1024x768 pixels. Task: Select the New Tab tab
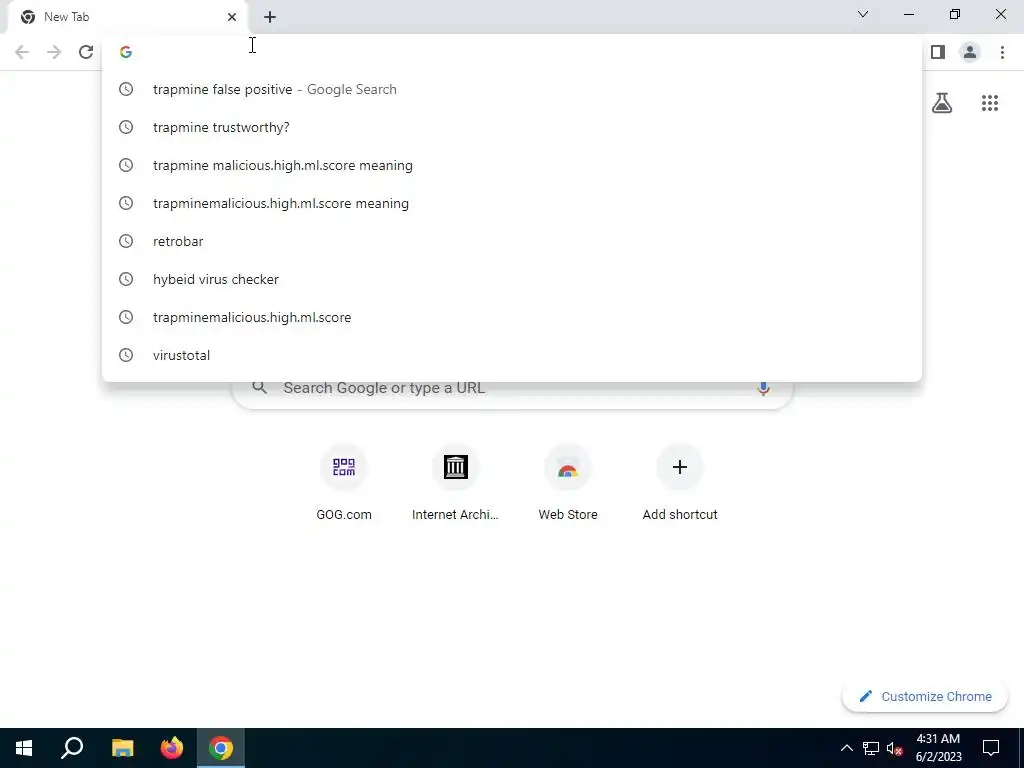[x=127, y=17]
